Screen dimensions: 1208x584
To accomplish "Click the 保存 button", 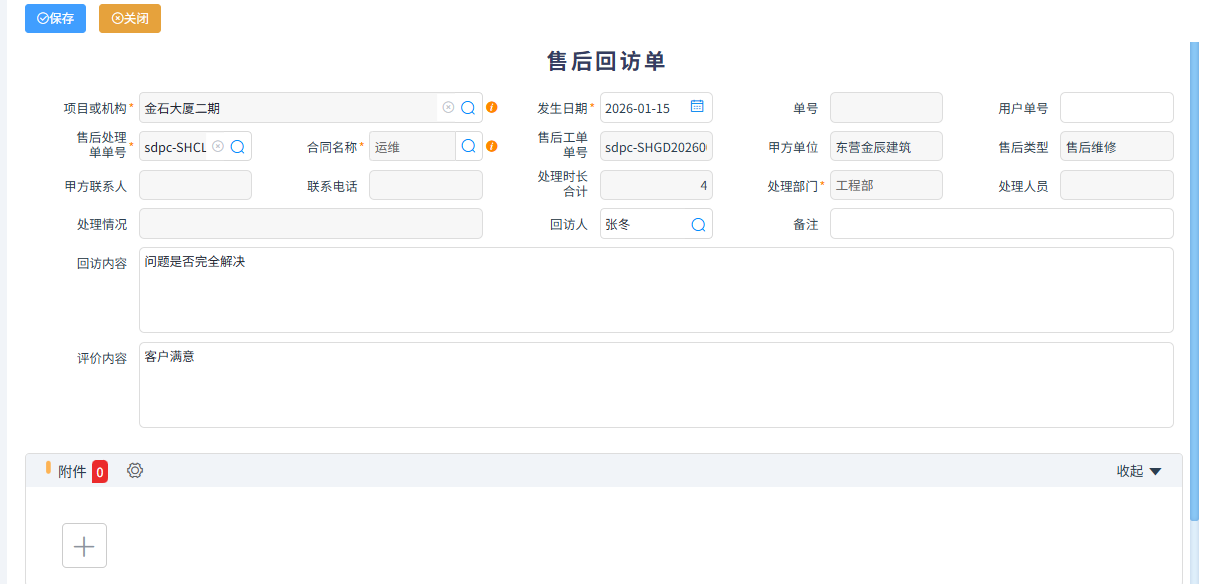I will pos(55,19).
